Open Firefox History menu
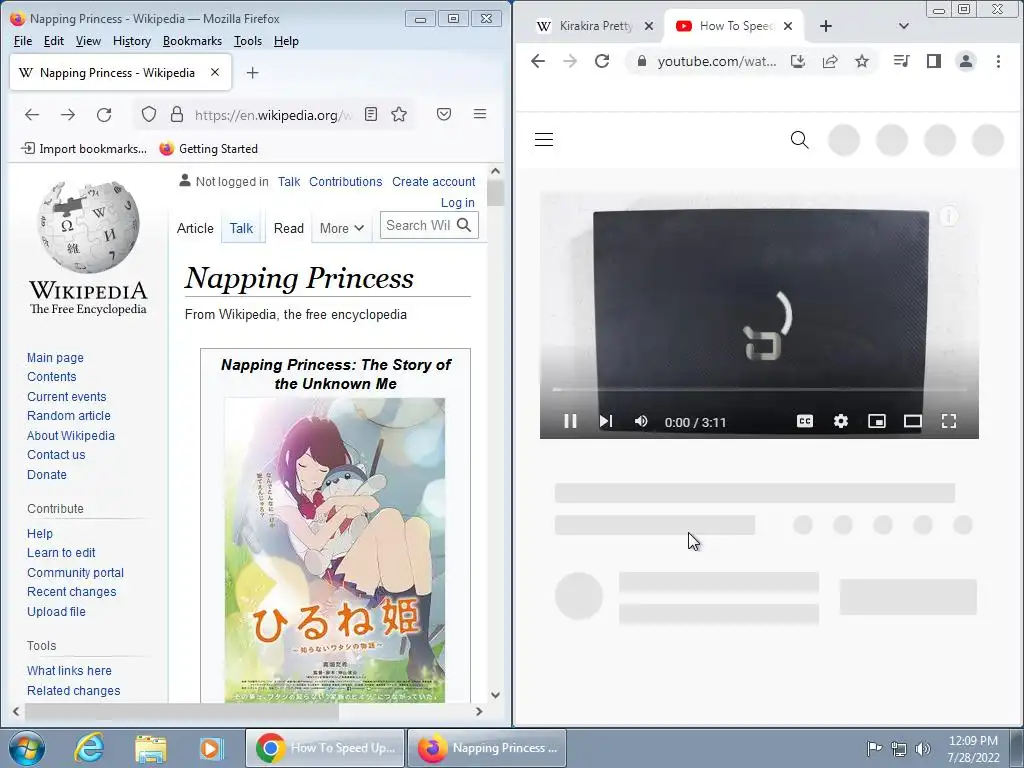The width and height of the screenshot is (1024, 768). [x=131, y=41]
